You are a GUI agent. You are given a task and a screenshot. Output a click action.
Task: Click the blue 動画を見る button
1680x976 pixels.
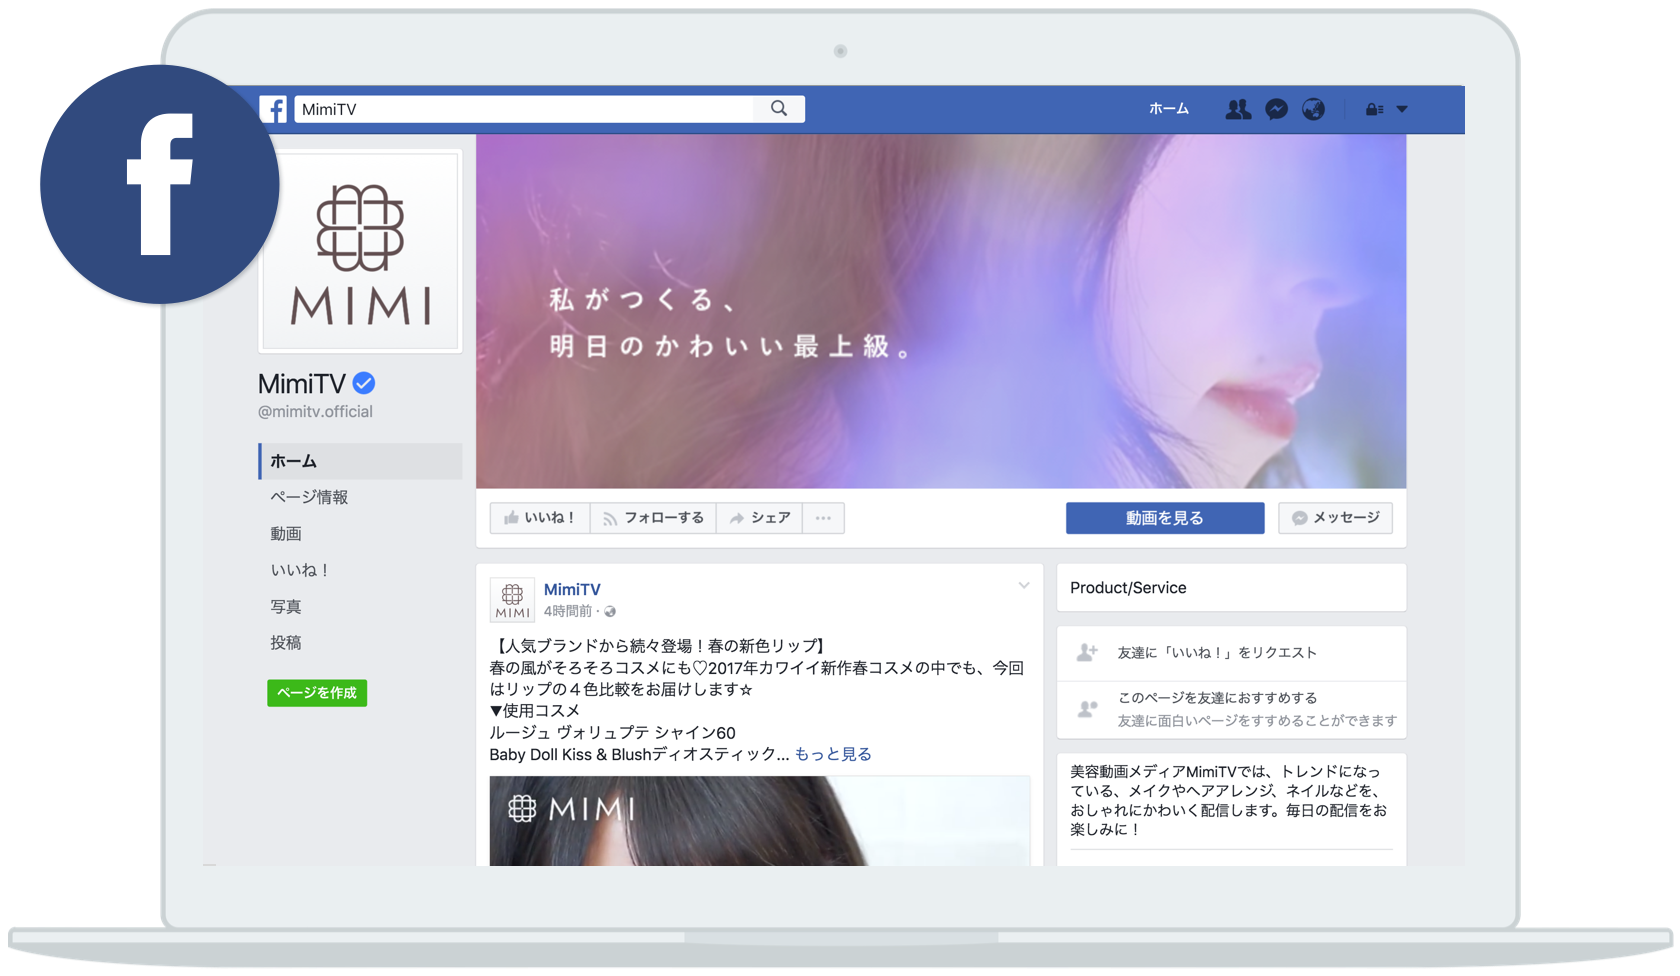1165,518
